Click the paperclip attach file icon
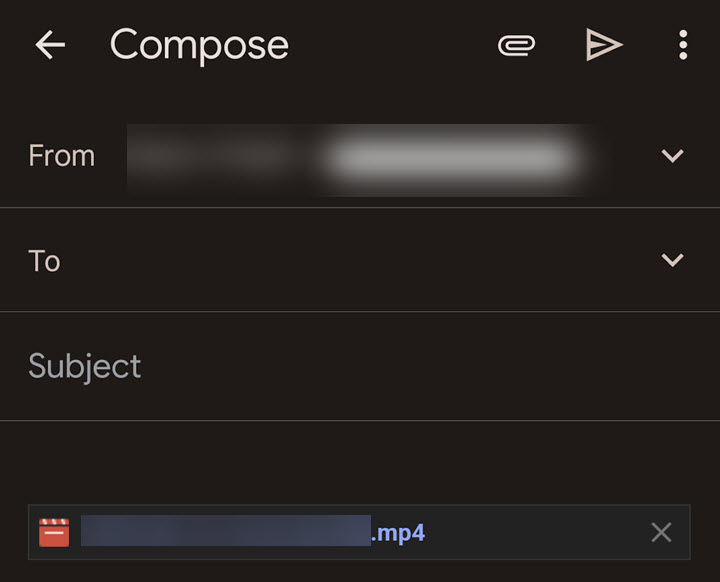Viewport: 720px width, 582px height. tap(517, 45)
